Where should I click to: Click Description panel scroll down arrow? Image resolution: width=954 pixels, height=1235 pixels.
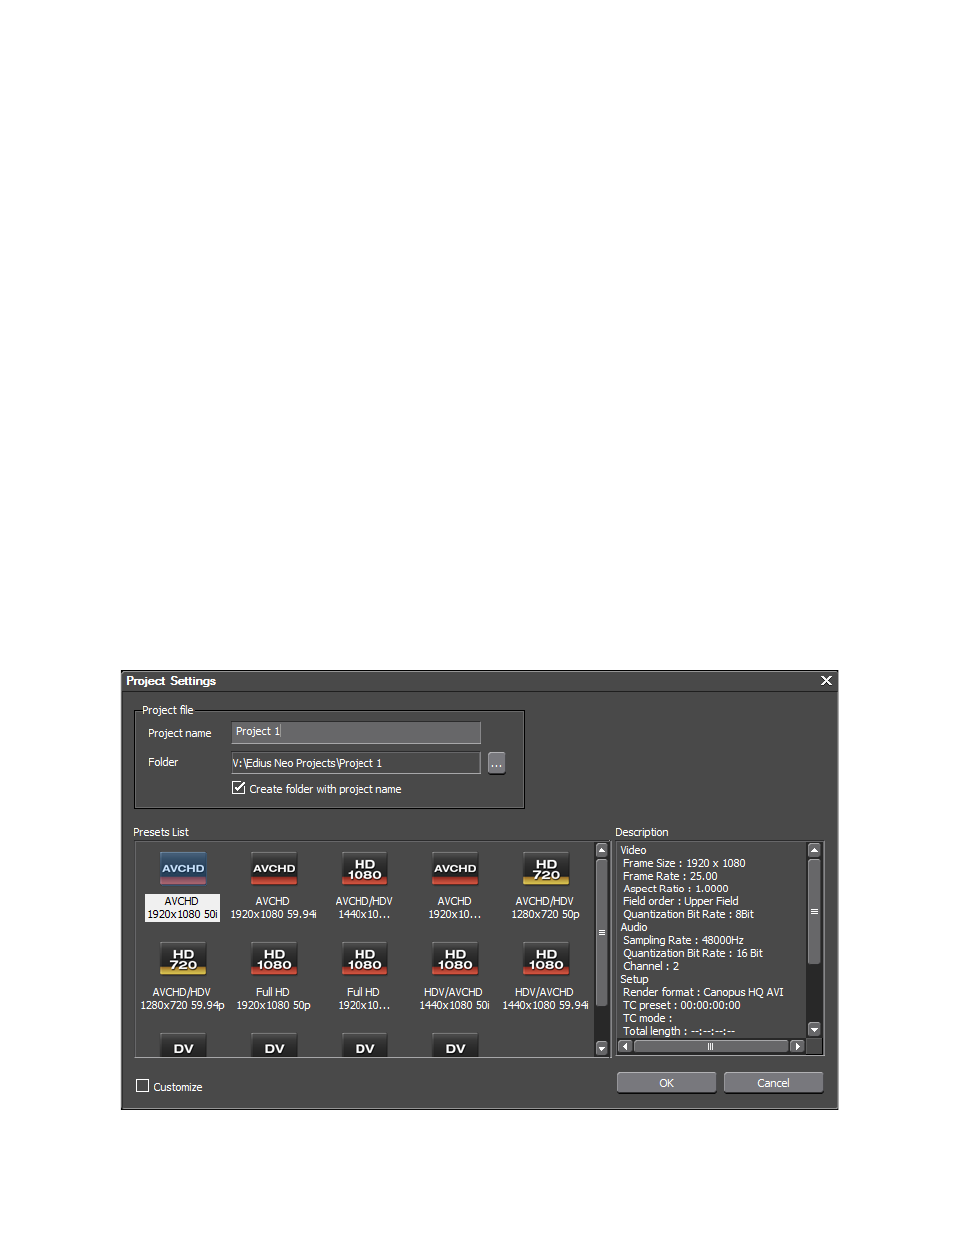814,1029
